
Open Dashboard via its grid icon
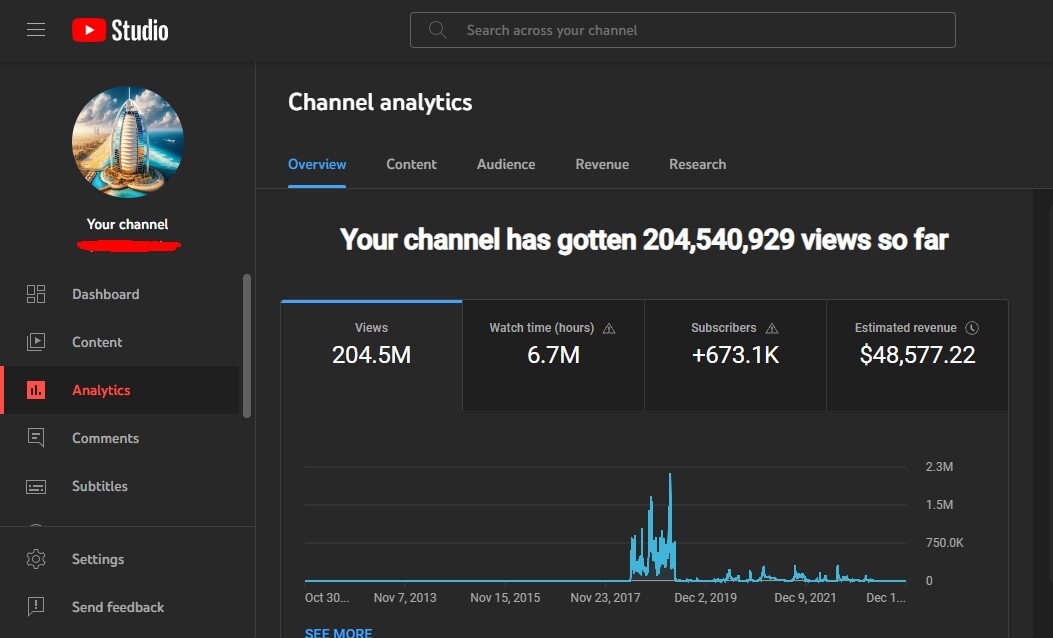[x=36, y=294]
